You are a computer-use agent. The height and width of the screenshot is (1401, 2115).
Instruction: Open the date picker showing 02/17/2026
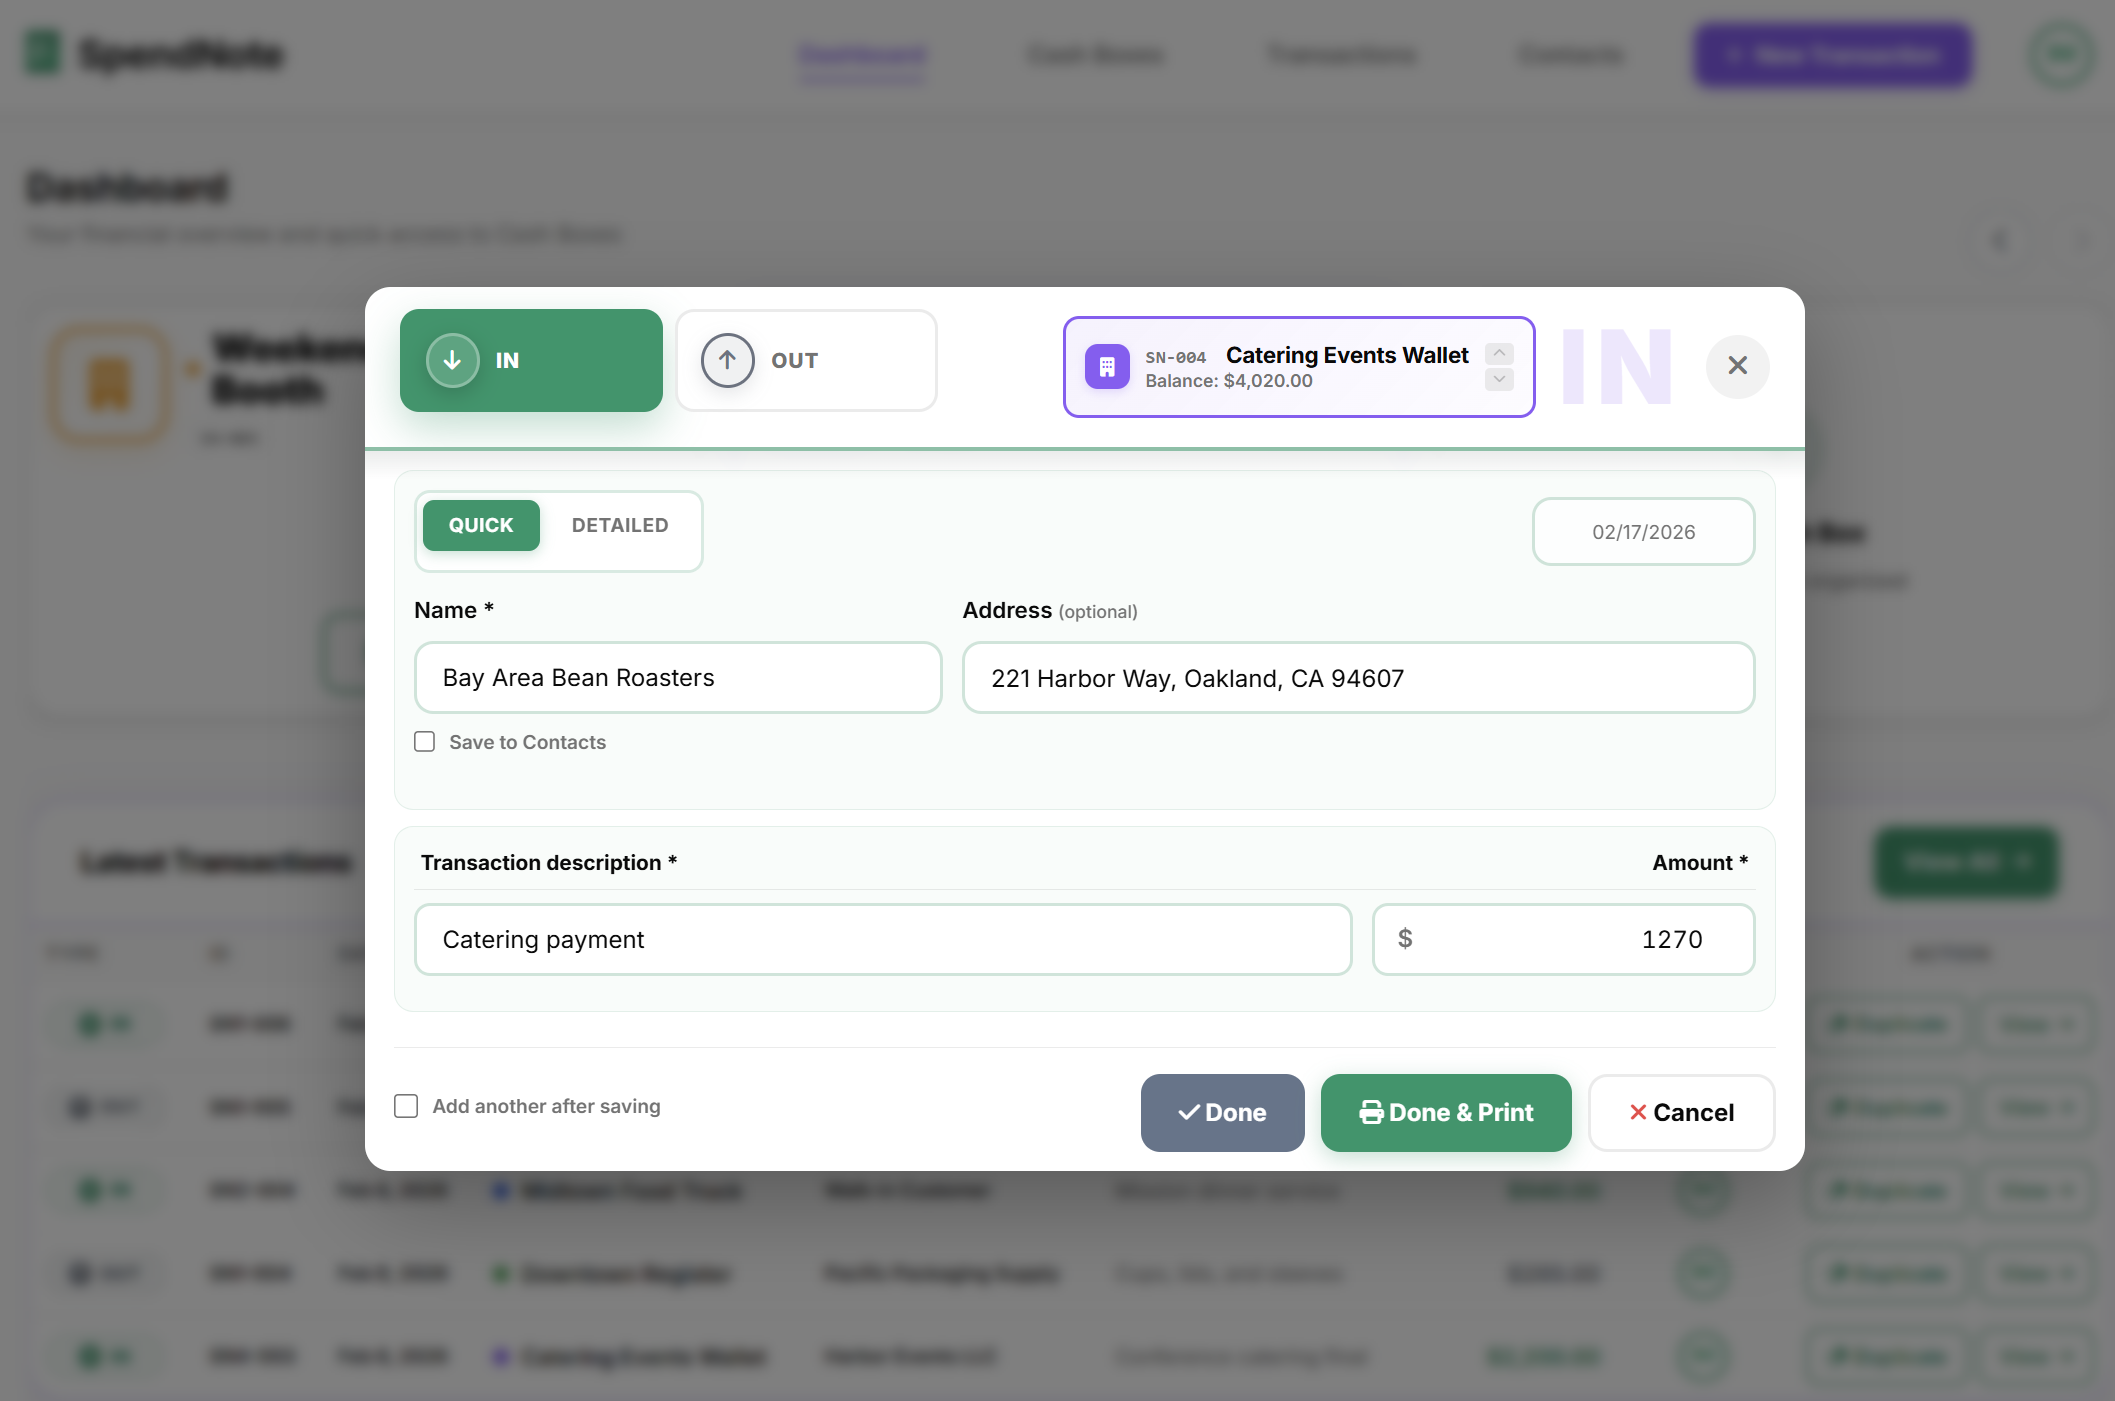pos(1643,531)
